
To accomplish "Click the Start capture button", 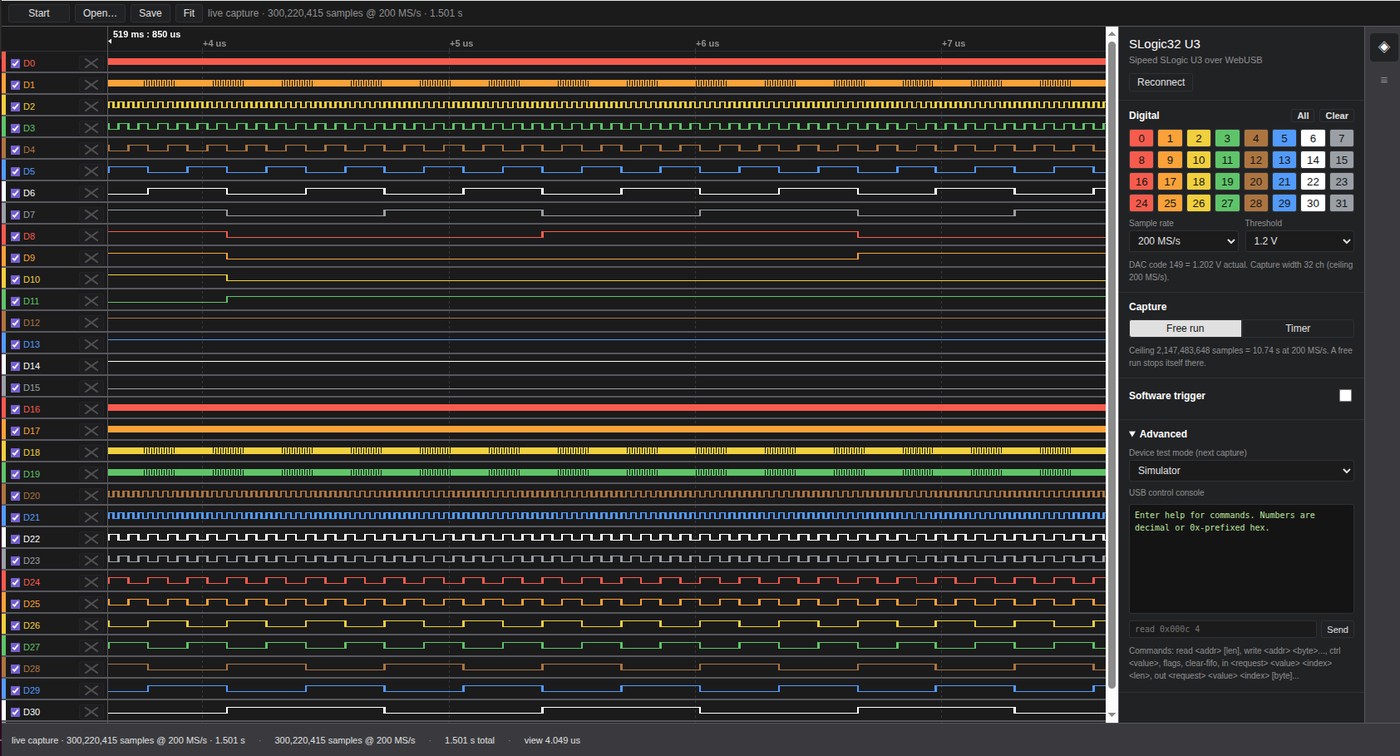I will pyautogui.click(x=39, y=13).
